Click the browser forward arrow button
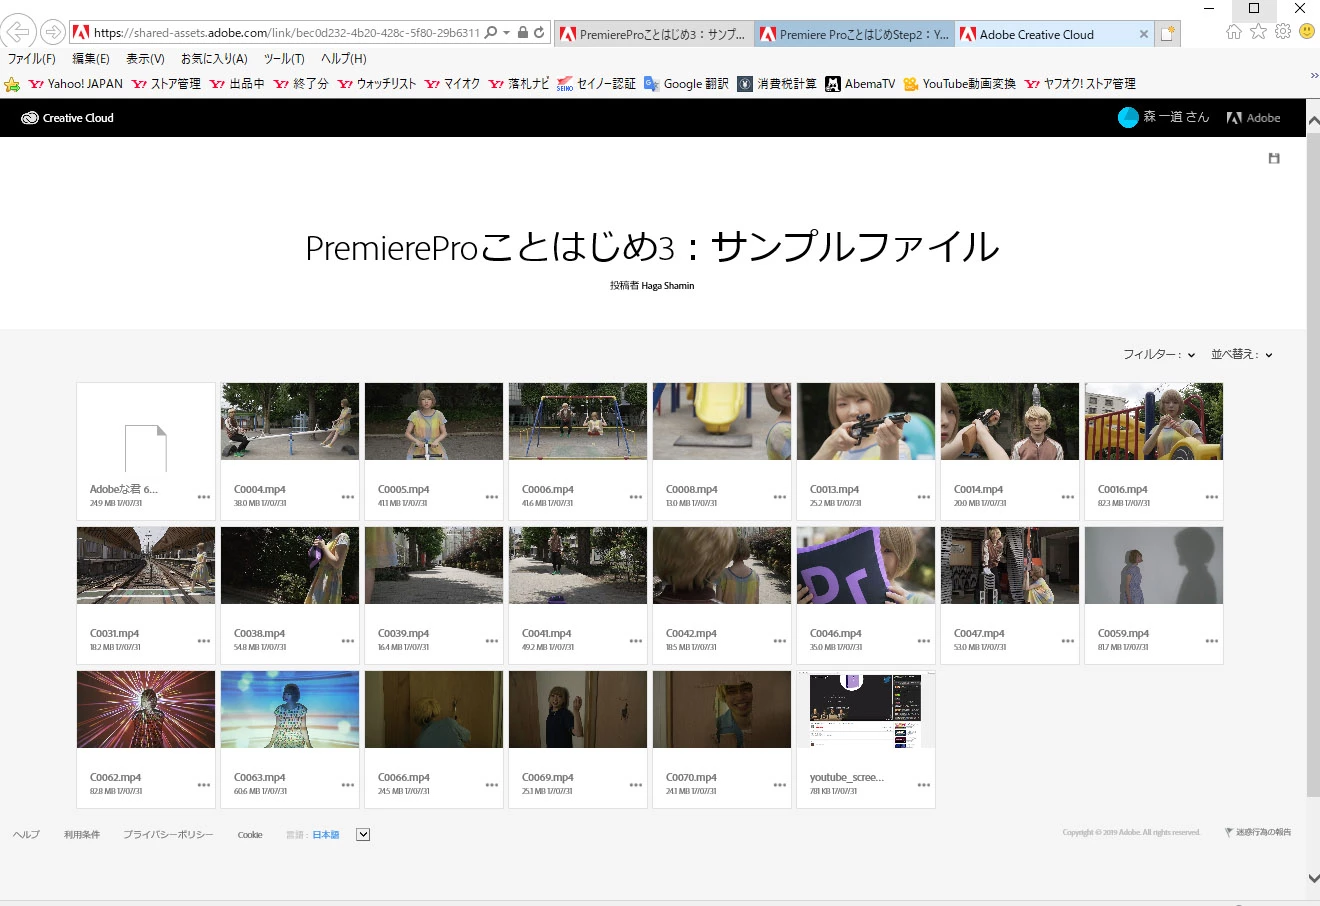Viewport: 1320px width, 906px height. (x=52, y=32)
